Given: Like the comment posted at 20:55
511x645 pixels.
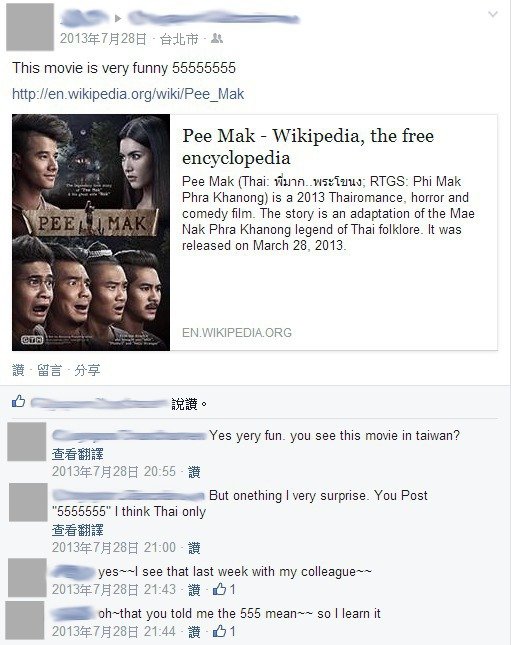Looking at the screenshot, I should coord(194,472).
